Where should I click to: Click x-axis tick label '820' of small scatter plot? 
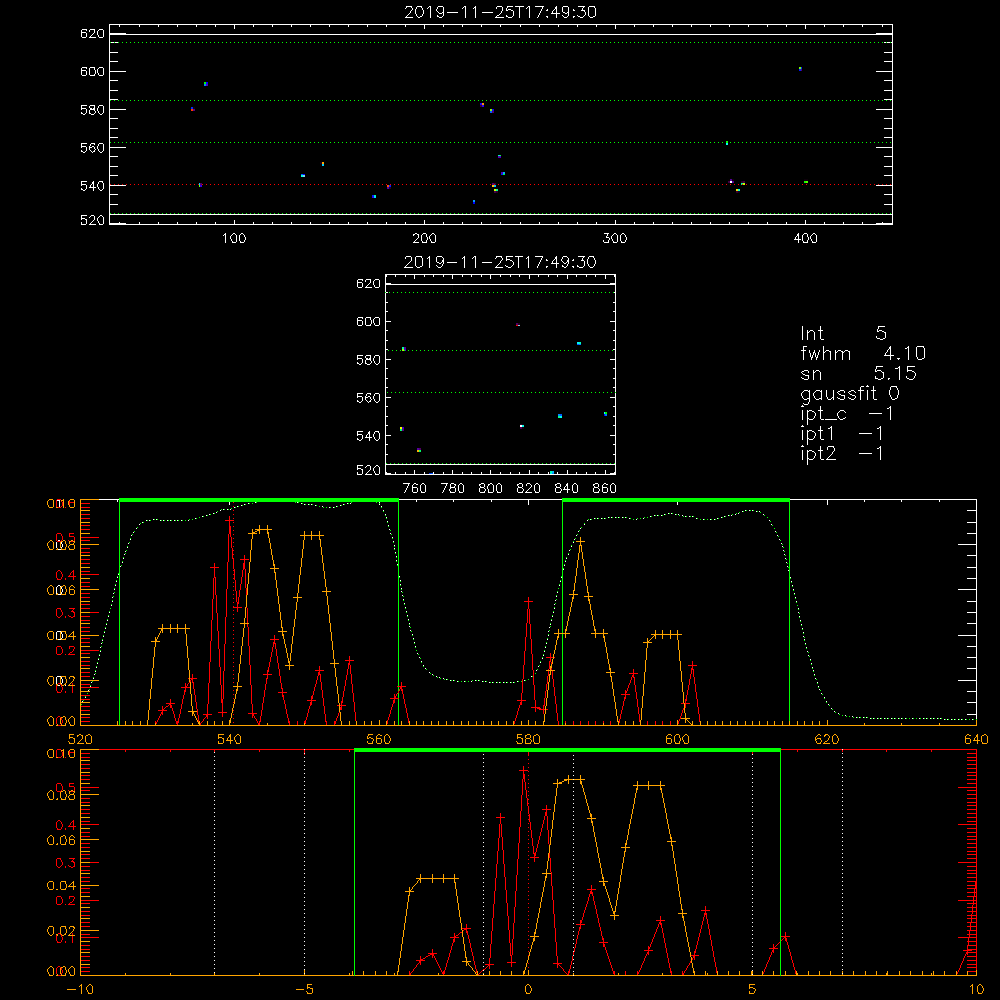point(529,489)
